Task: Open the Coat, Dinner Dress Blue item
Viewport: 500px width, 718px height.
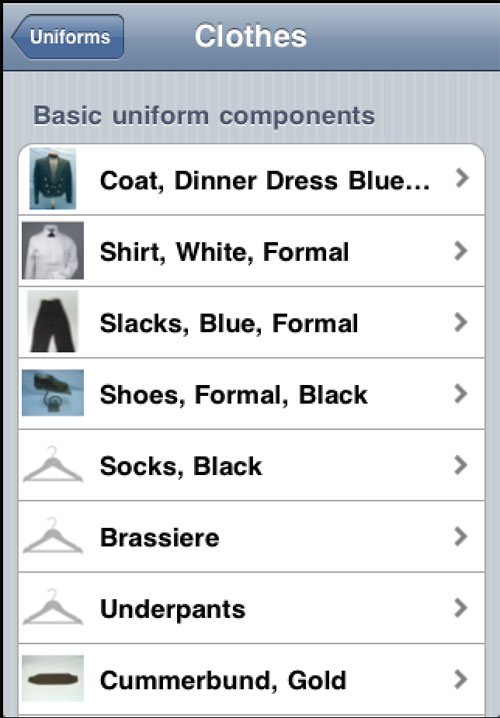Action: pos(251,179)
